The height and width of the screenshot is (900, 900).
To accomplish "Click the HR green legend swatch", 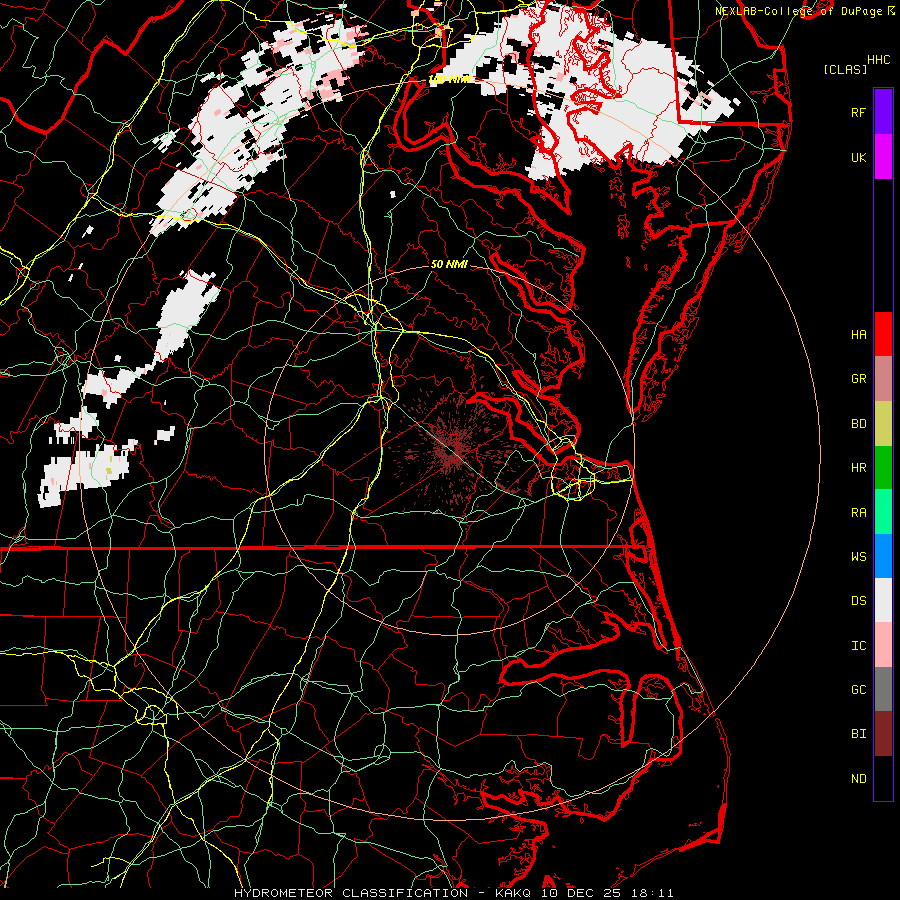I will tap(883, 468).
